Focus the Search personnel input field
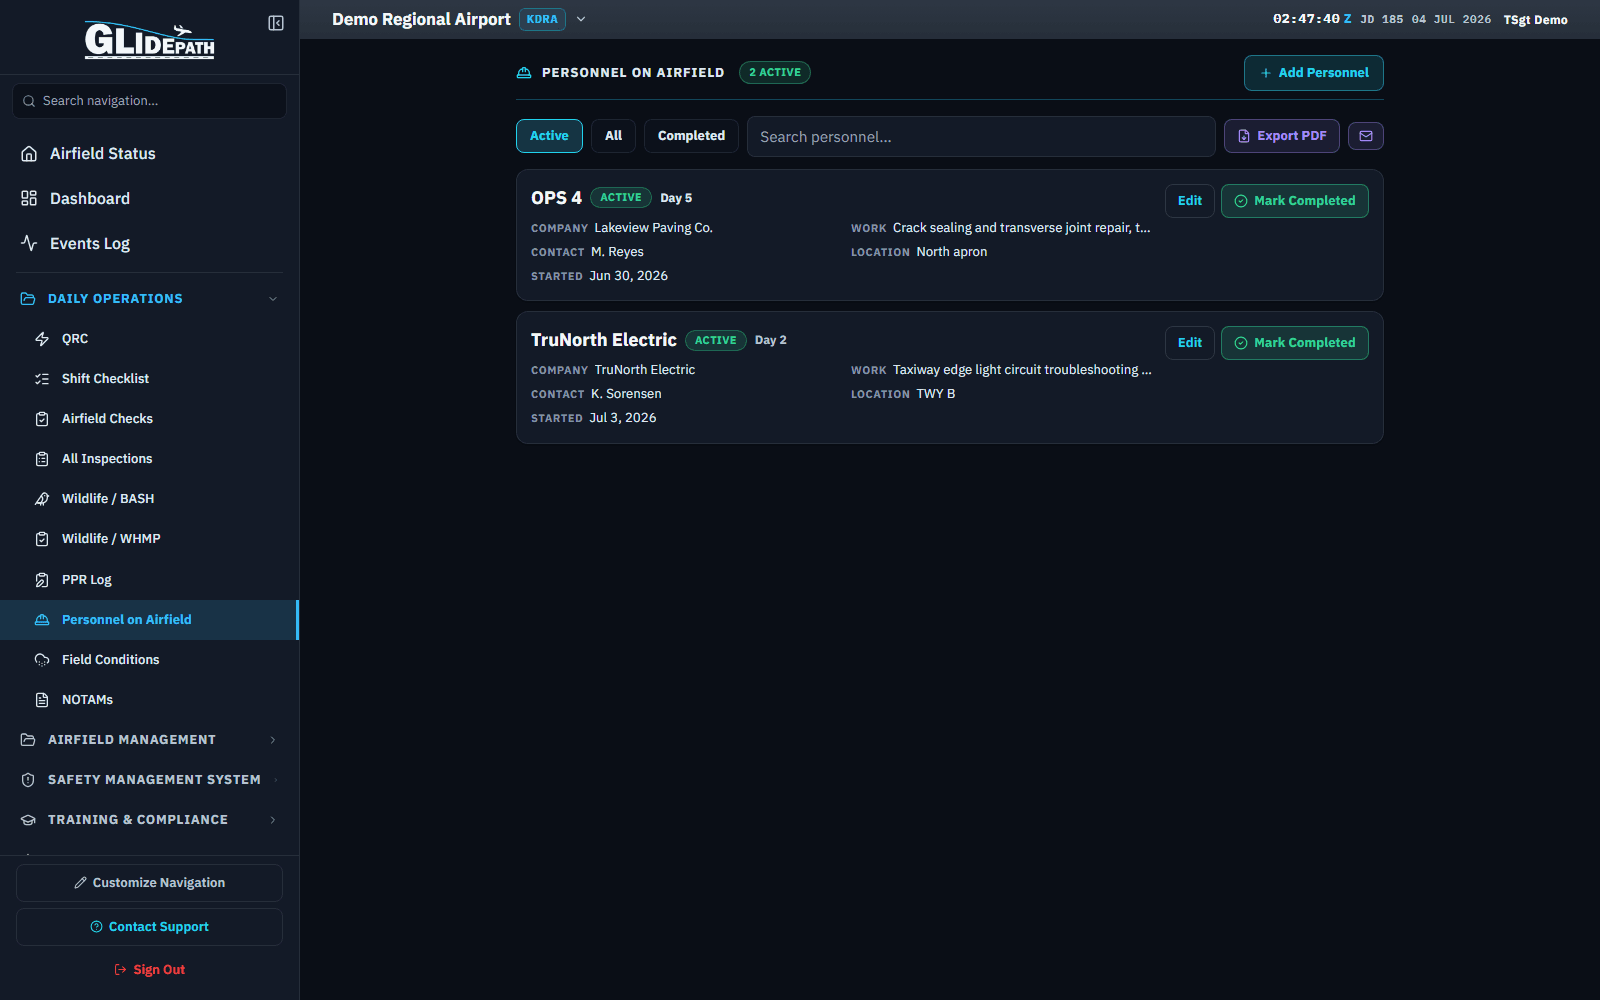The image size is (1600, 1000). point(981,137)
